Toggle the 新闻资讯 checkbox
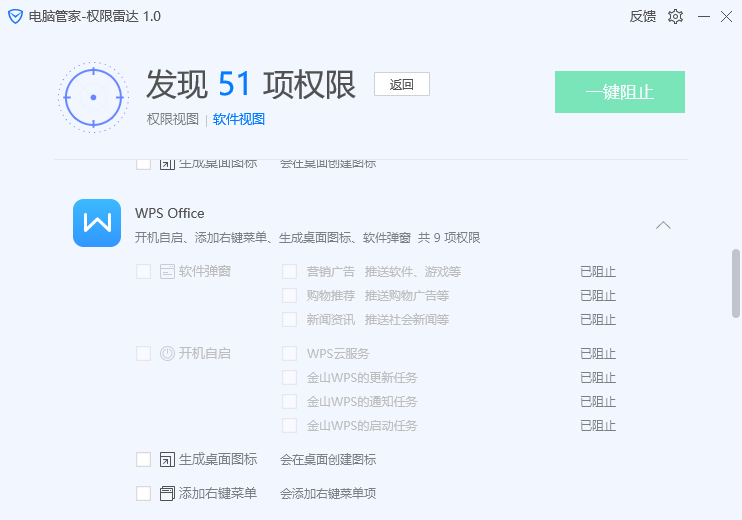 tap(290, 320)
